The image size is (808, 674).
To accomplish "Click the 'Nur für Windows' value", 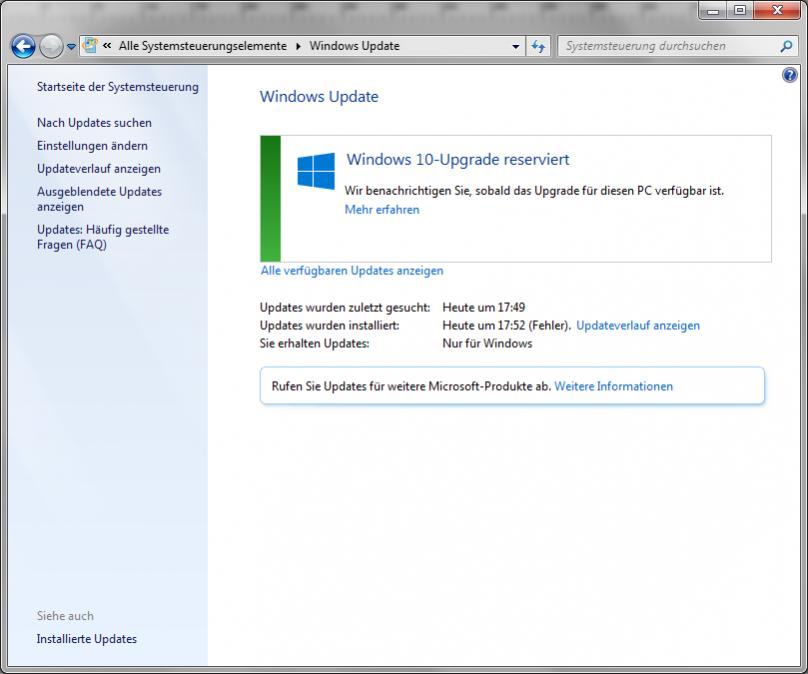I will coord(487,344).
